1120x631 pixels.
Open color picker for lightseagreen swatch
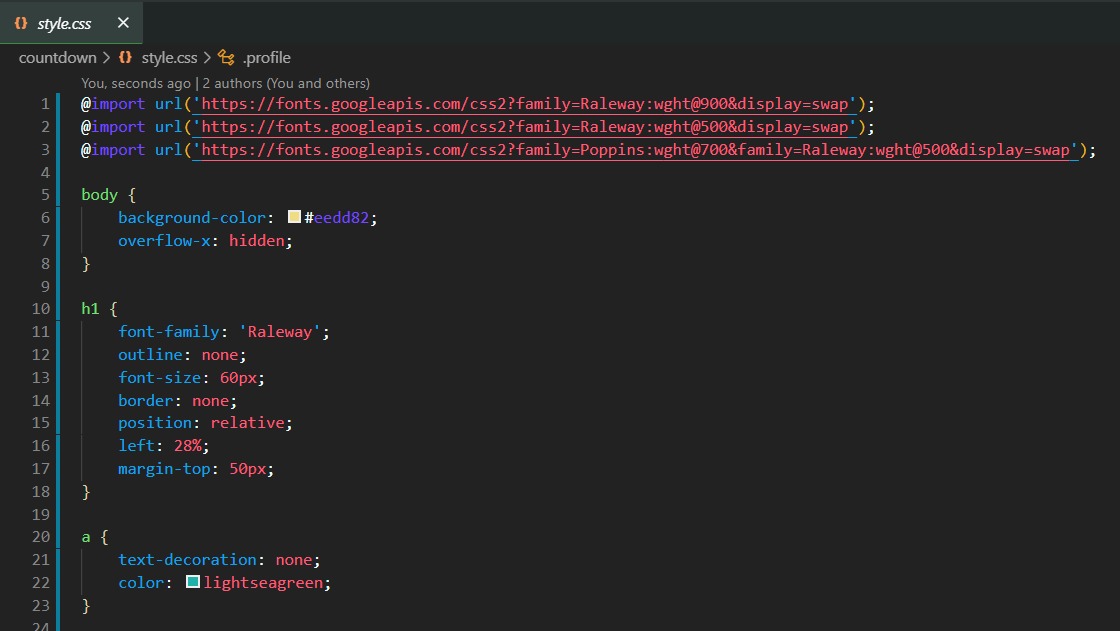[193, 582]
